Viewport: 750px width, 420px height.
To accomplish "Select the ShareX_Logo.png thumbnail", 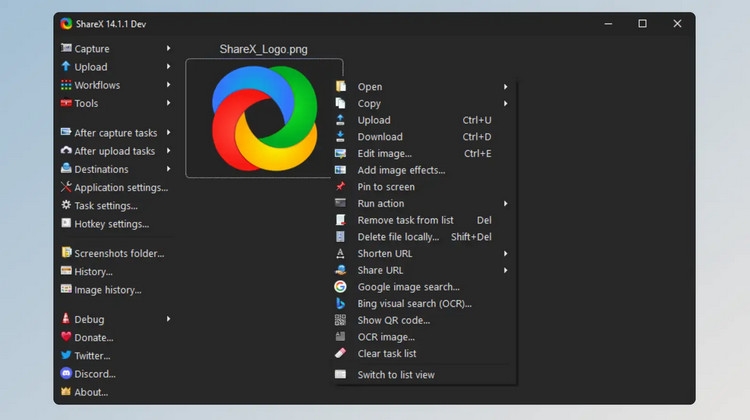I will (264, 118).
